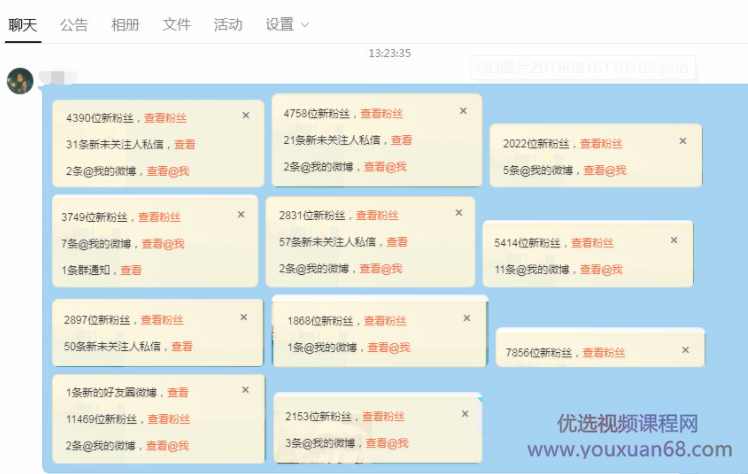748x474 pixels.
Task: Click the text 11469位新粉丝
Action: pyautogui.click(x=102, y=420)
